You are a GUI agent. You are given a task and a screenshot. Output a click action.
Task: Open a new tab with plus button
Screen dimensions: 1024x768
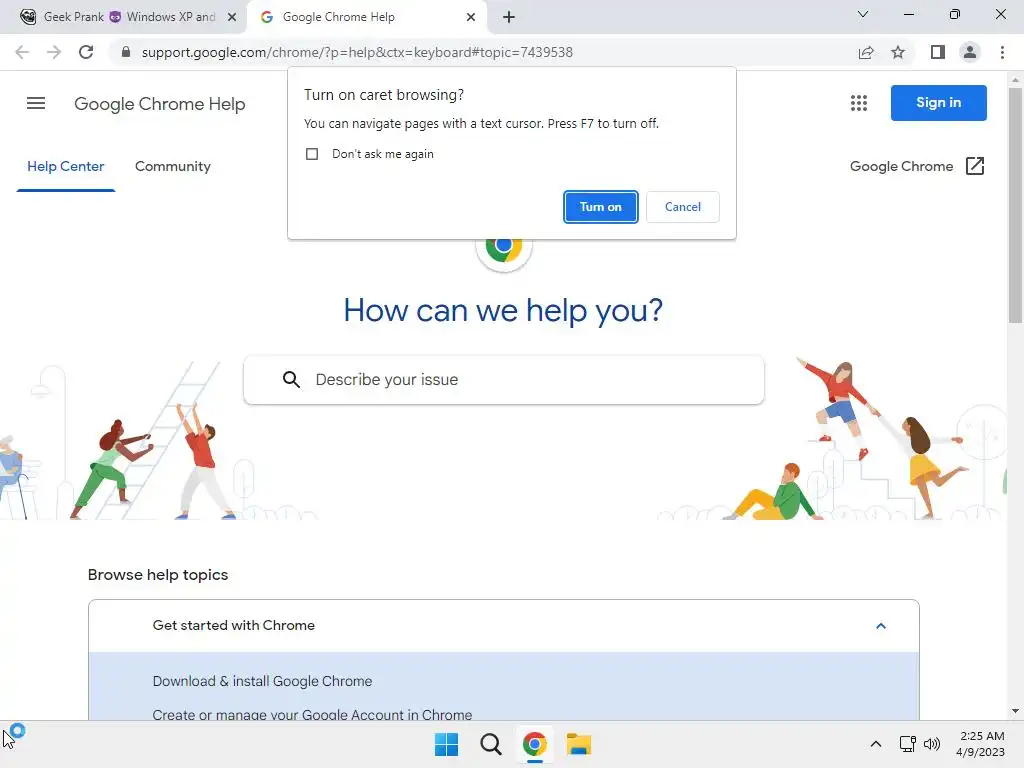pos(509,17)
